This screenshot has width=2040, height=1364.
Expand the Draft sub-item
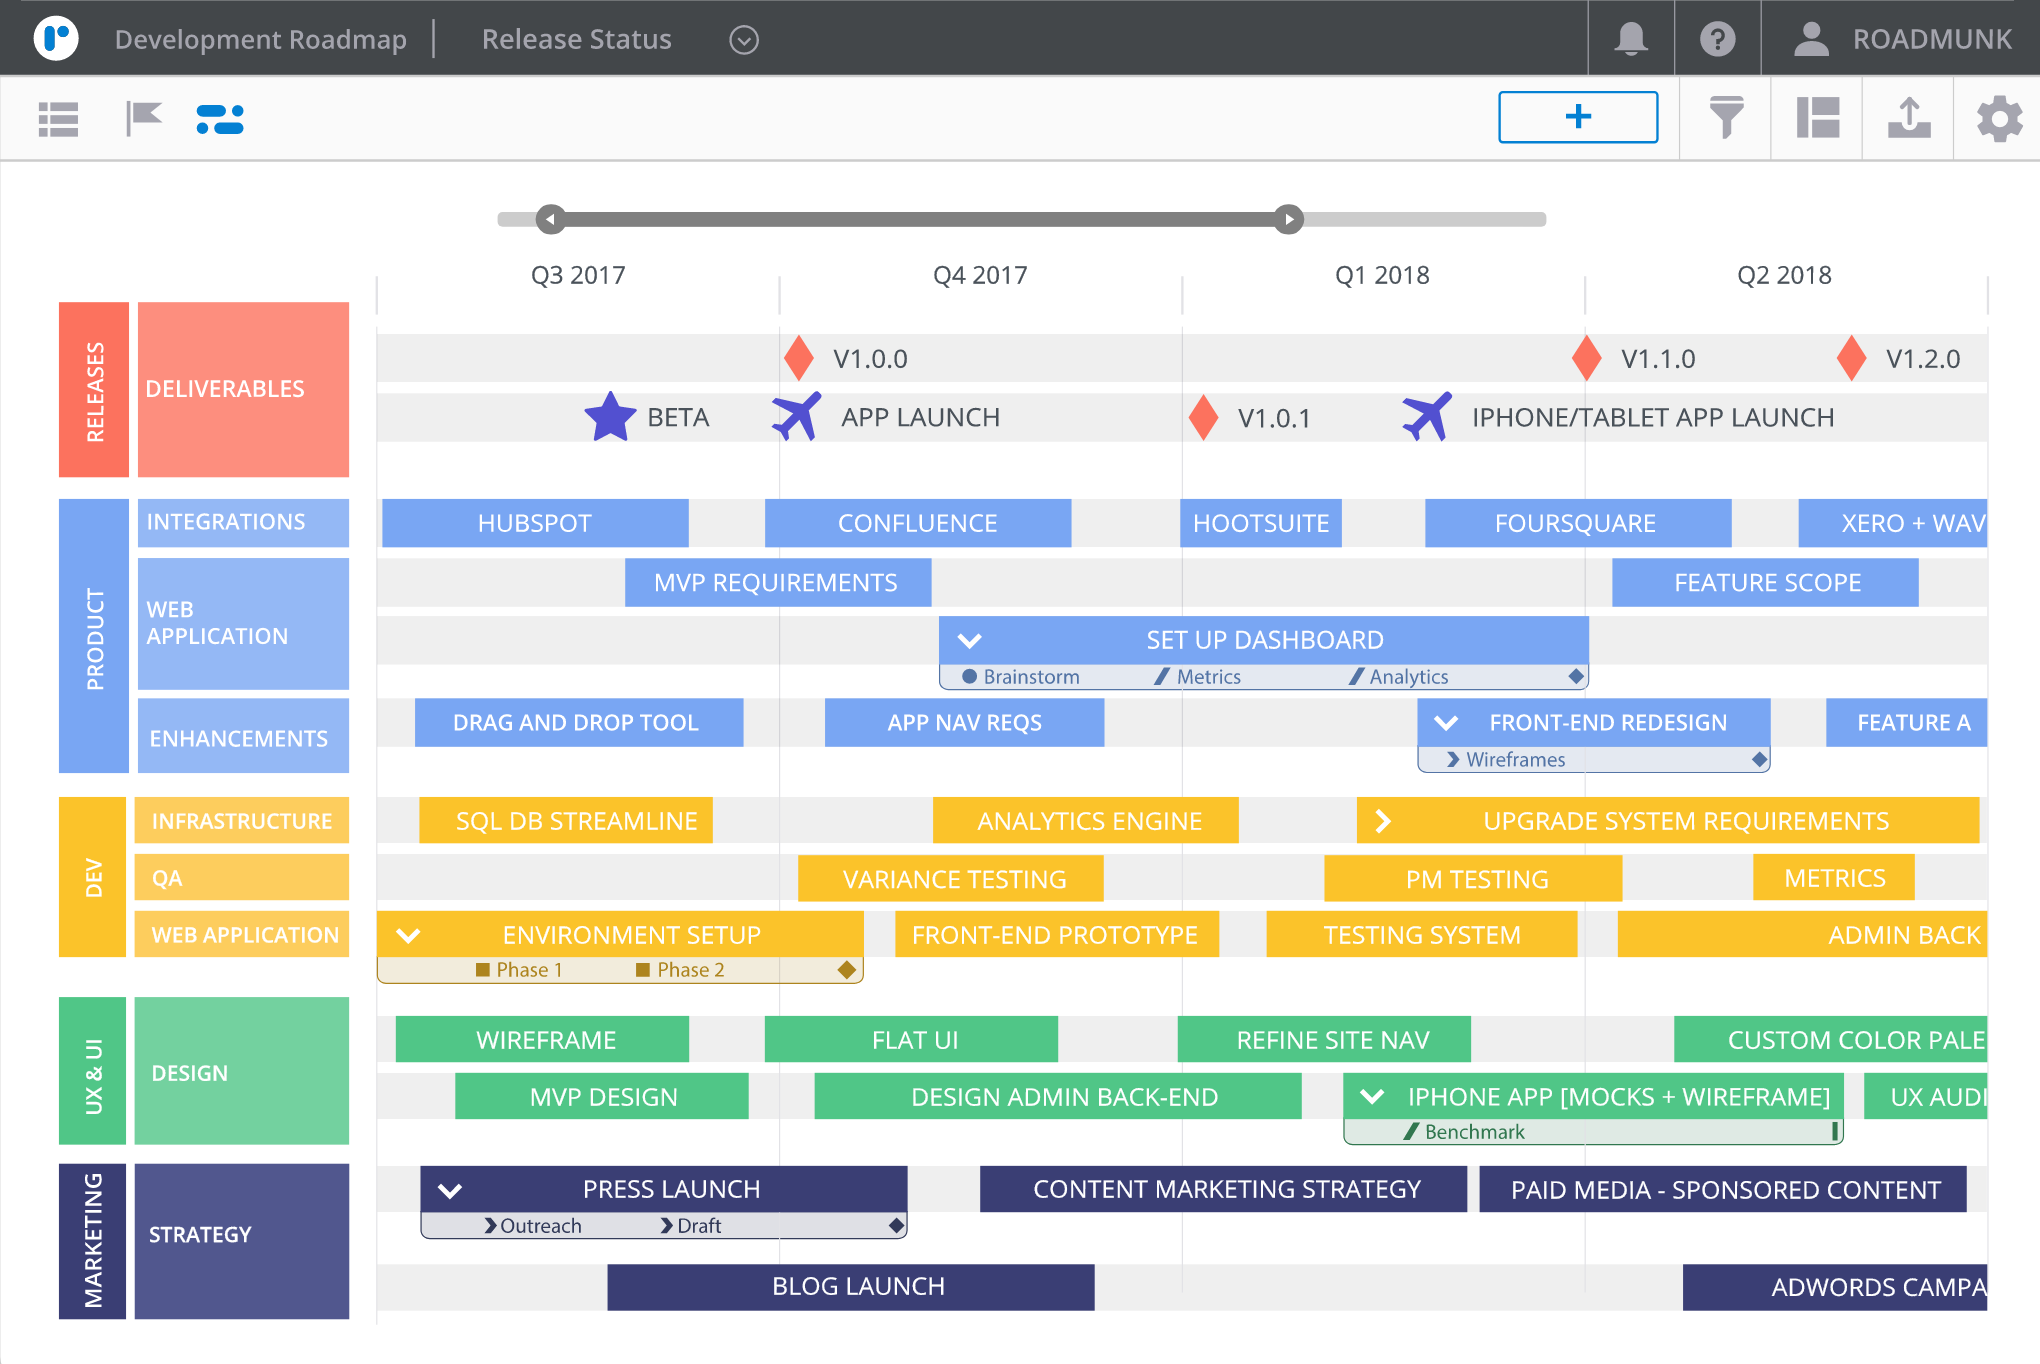[667, 1225]
